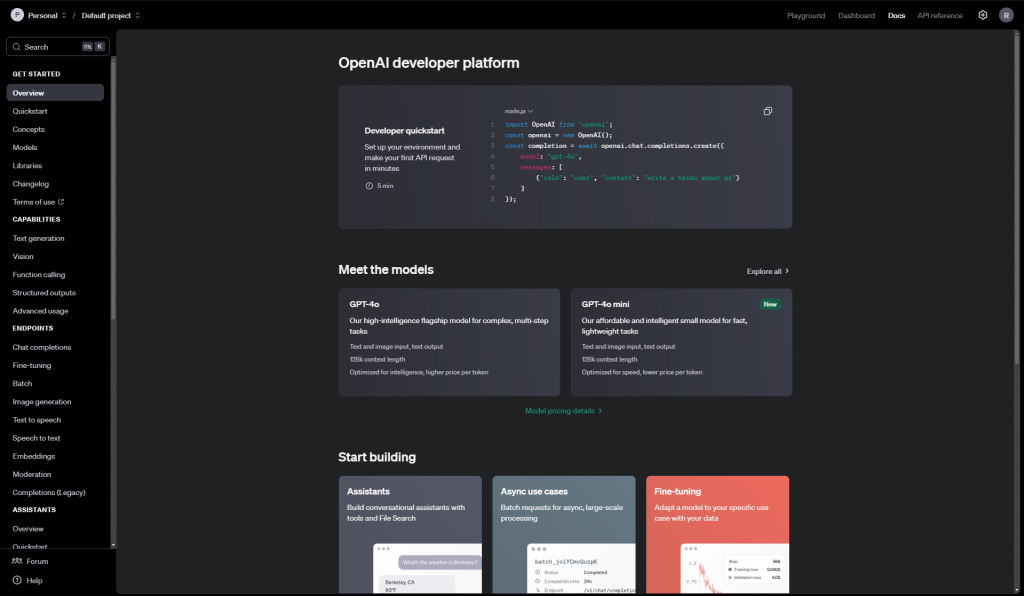Select the Docs tab

tap(896, 16)
